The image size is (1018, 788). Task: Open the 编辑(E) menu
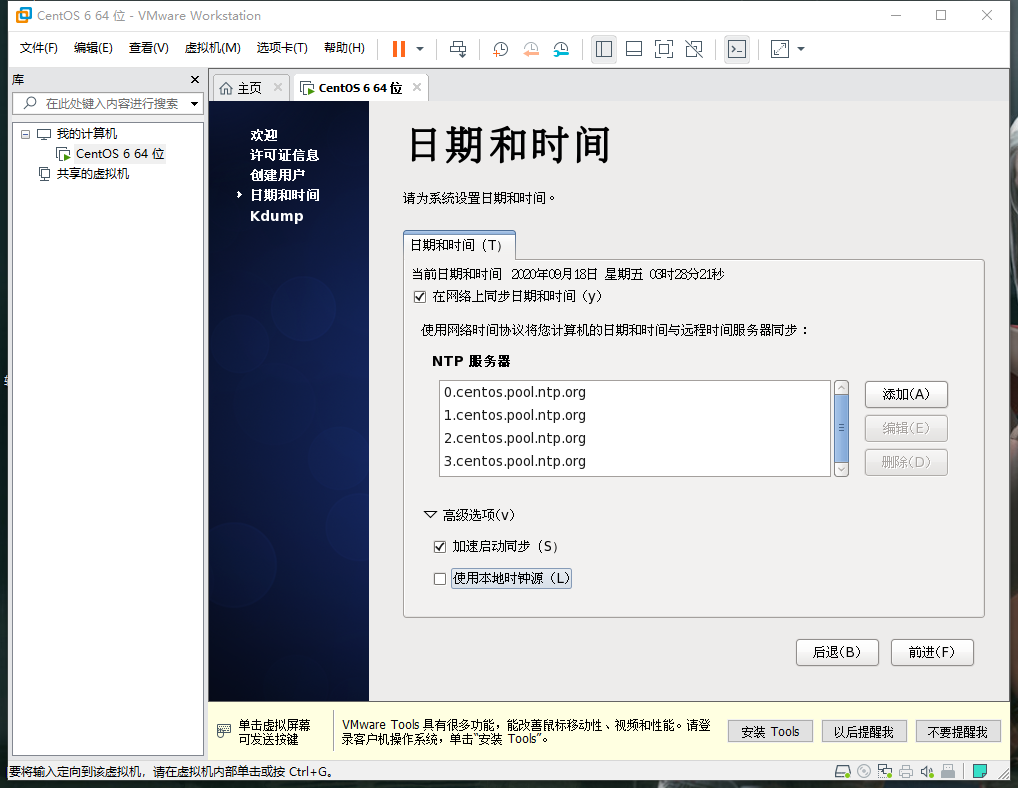tap(93, 48)
